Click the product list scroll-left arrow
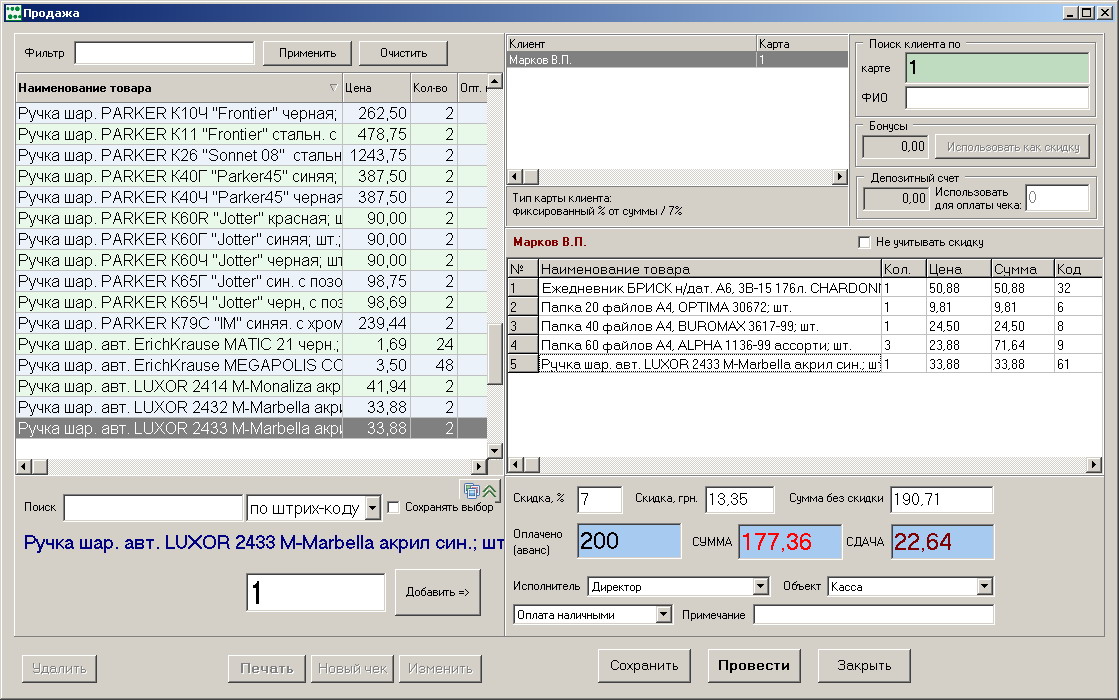The height and width of the screenshot is (700, 1119). pos(23,467)
